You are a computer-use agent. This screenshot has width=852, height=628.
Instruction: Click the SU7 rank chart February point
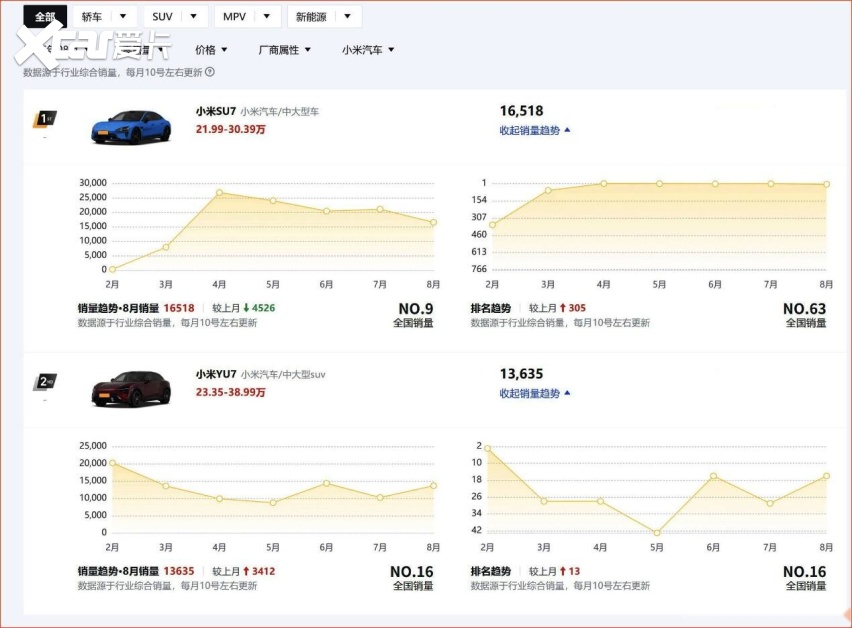pos(492,224)
